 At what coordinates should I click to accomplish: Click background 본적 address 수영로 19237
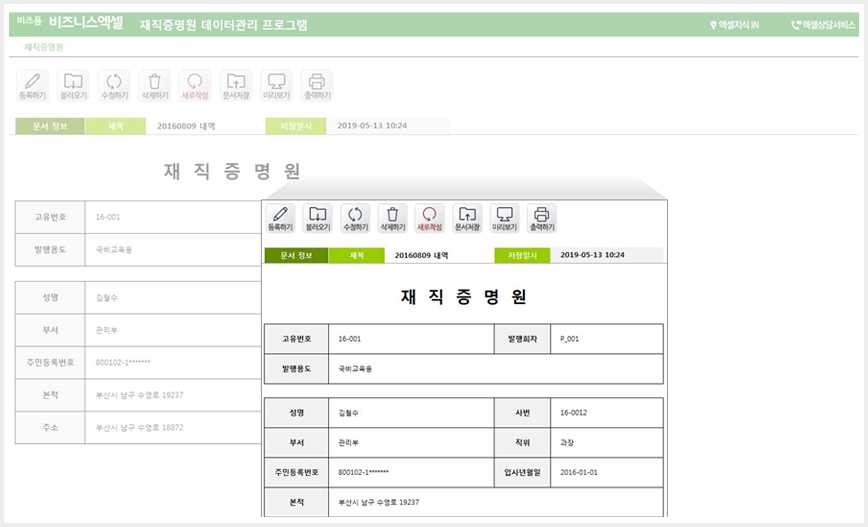[x=140, y=395]
